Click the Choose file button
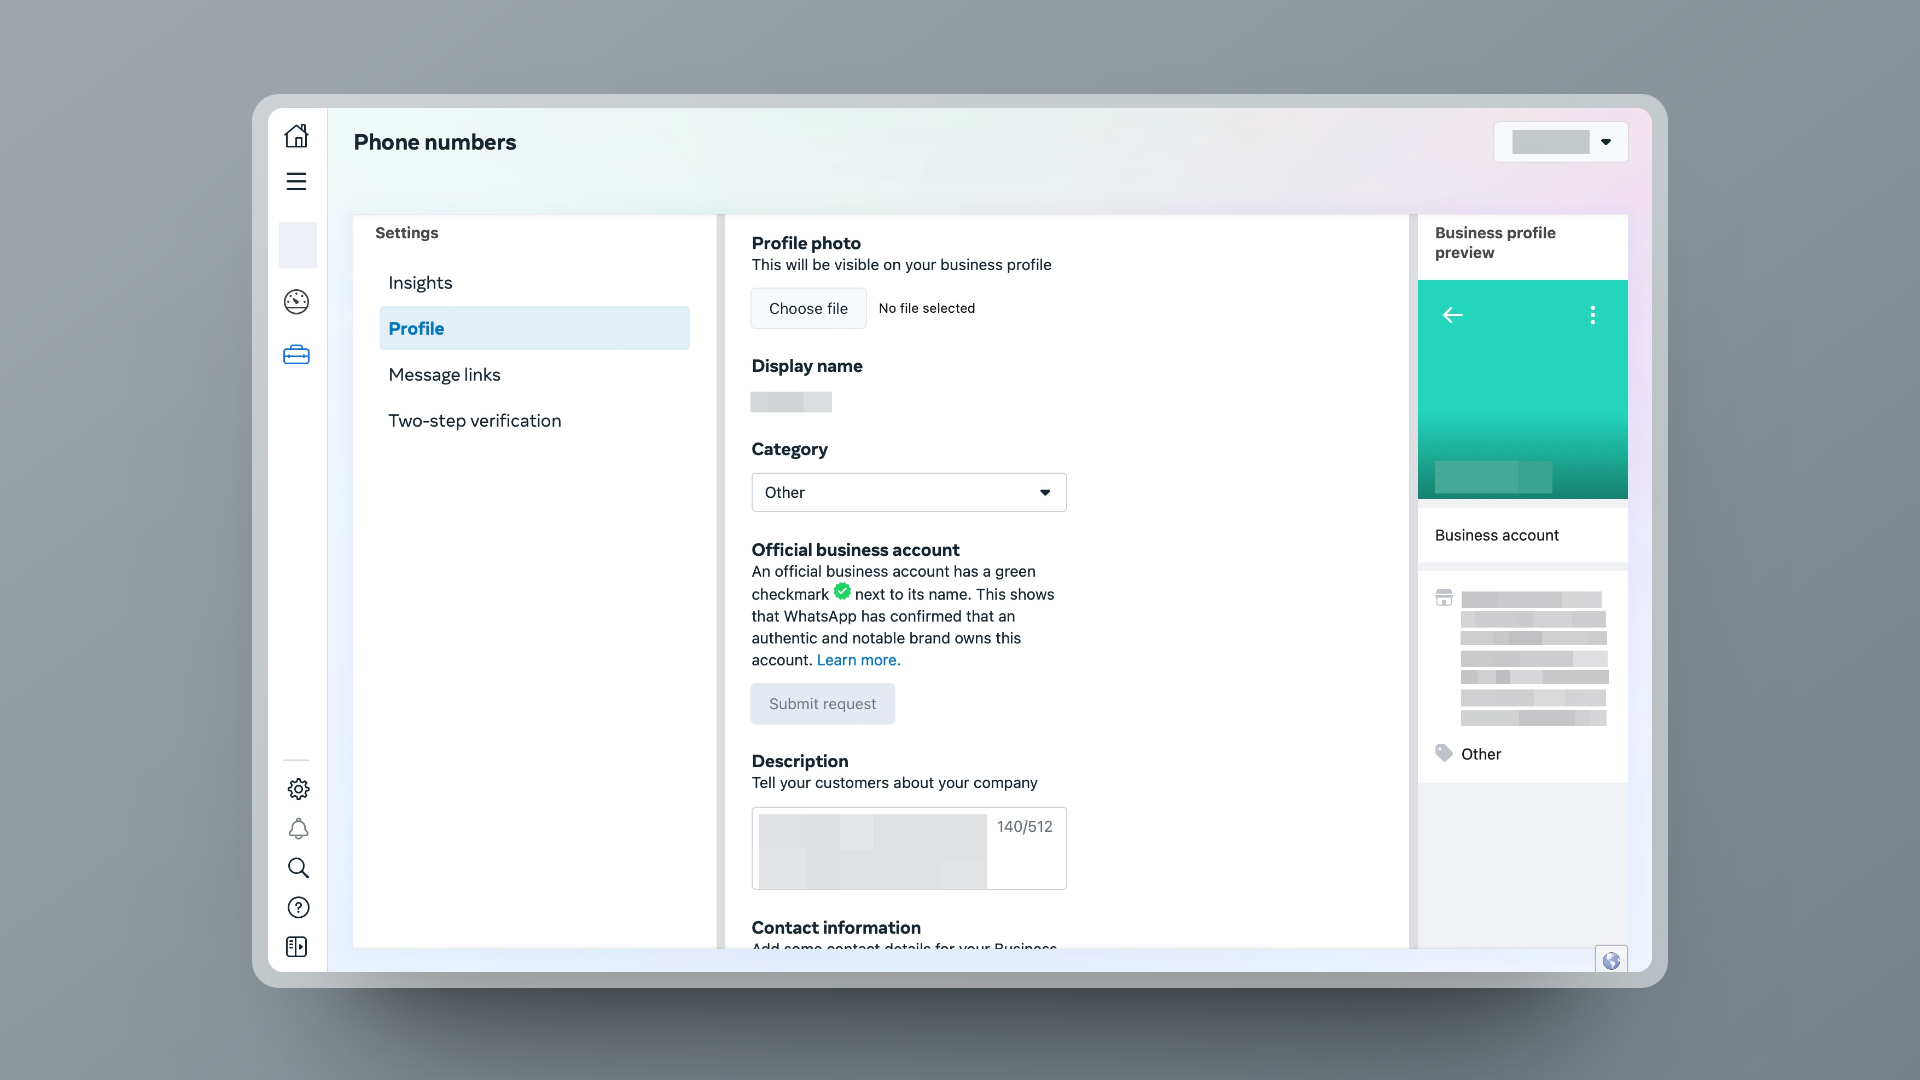Image resolution: width=1920 pixels, height=1080 pixels. [x=808, y=309]
